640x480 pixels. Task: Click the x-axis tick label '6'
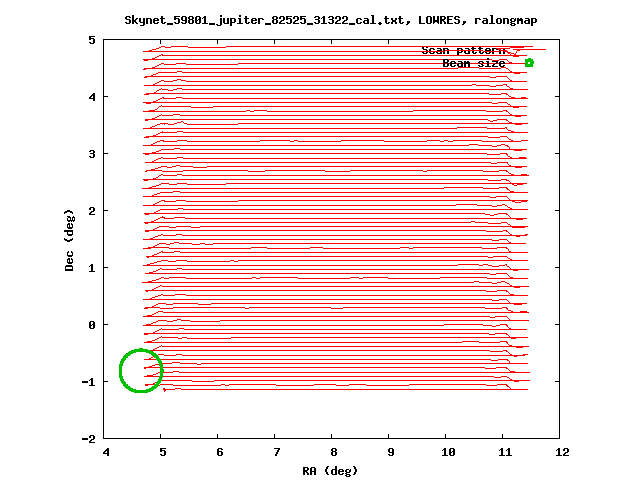click(220, 452)
